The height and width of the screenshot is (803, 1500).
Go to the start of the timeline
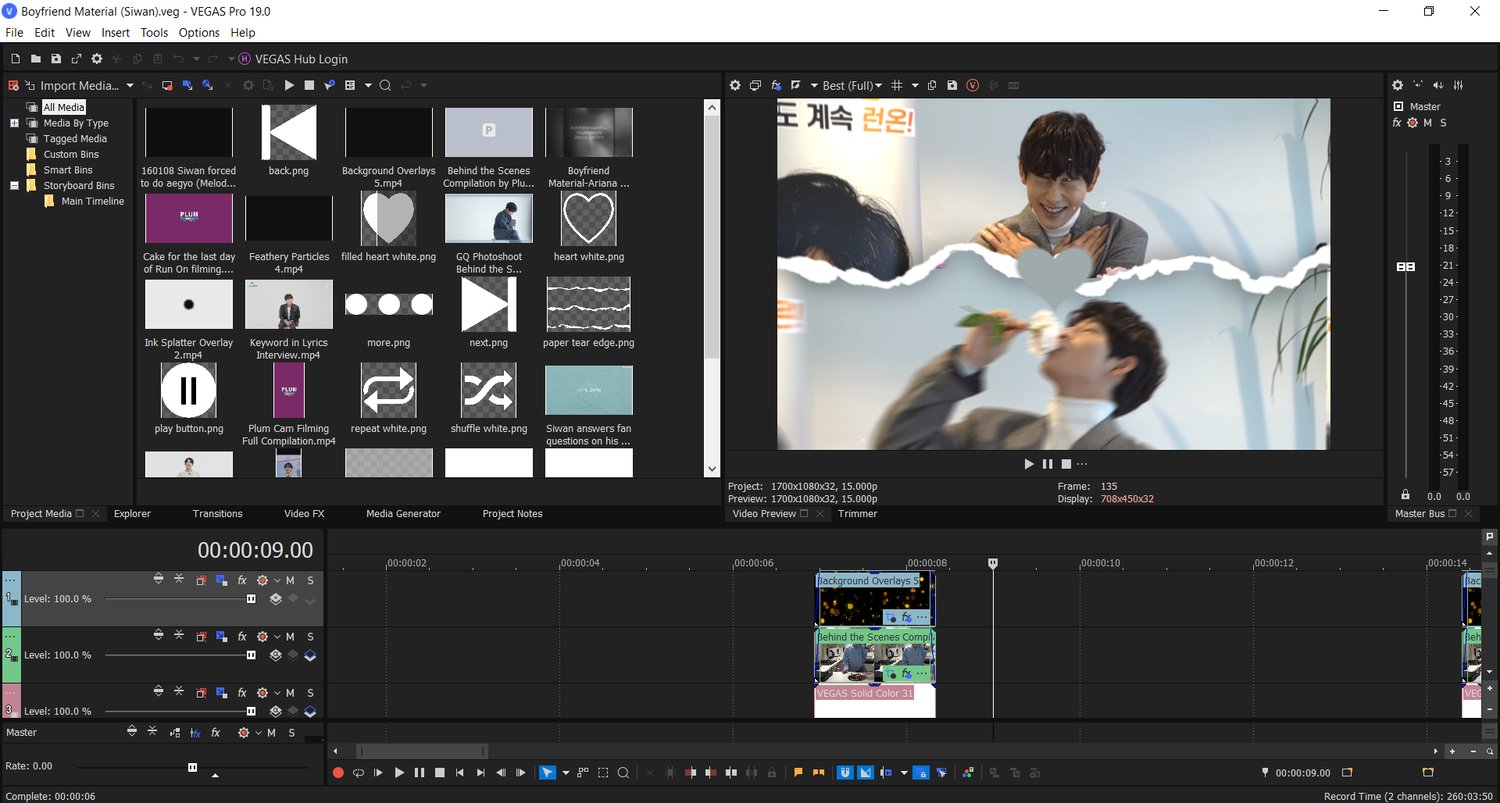[460, 773]
